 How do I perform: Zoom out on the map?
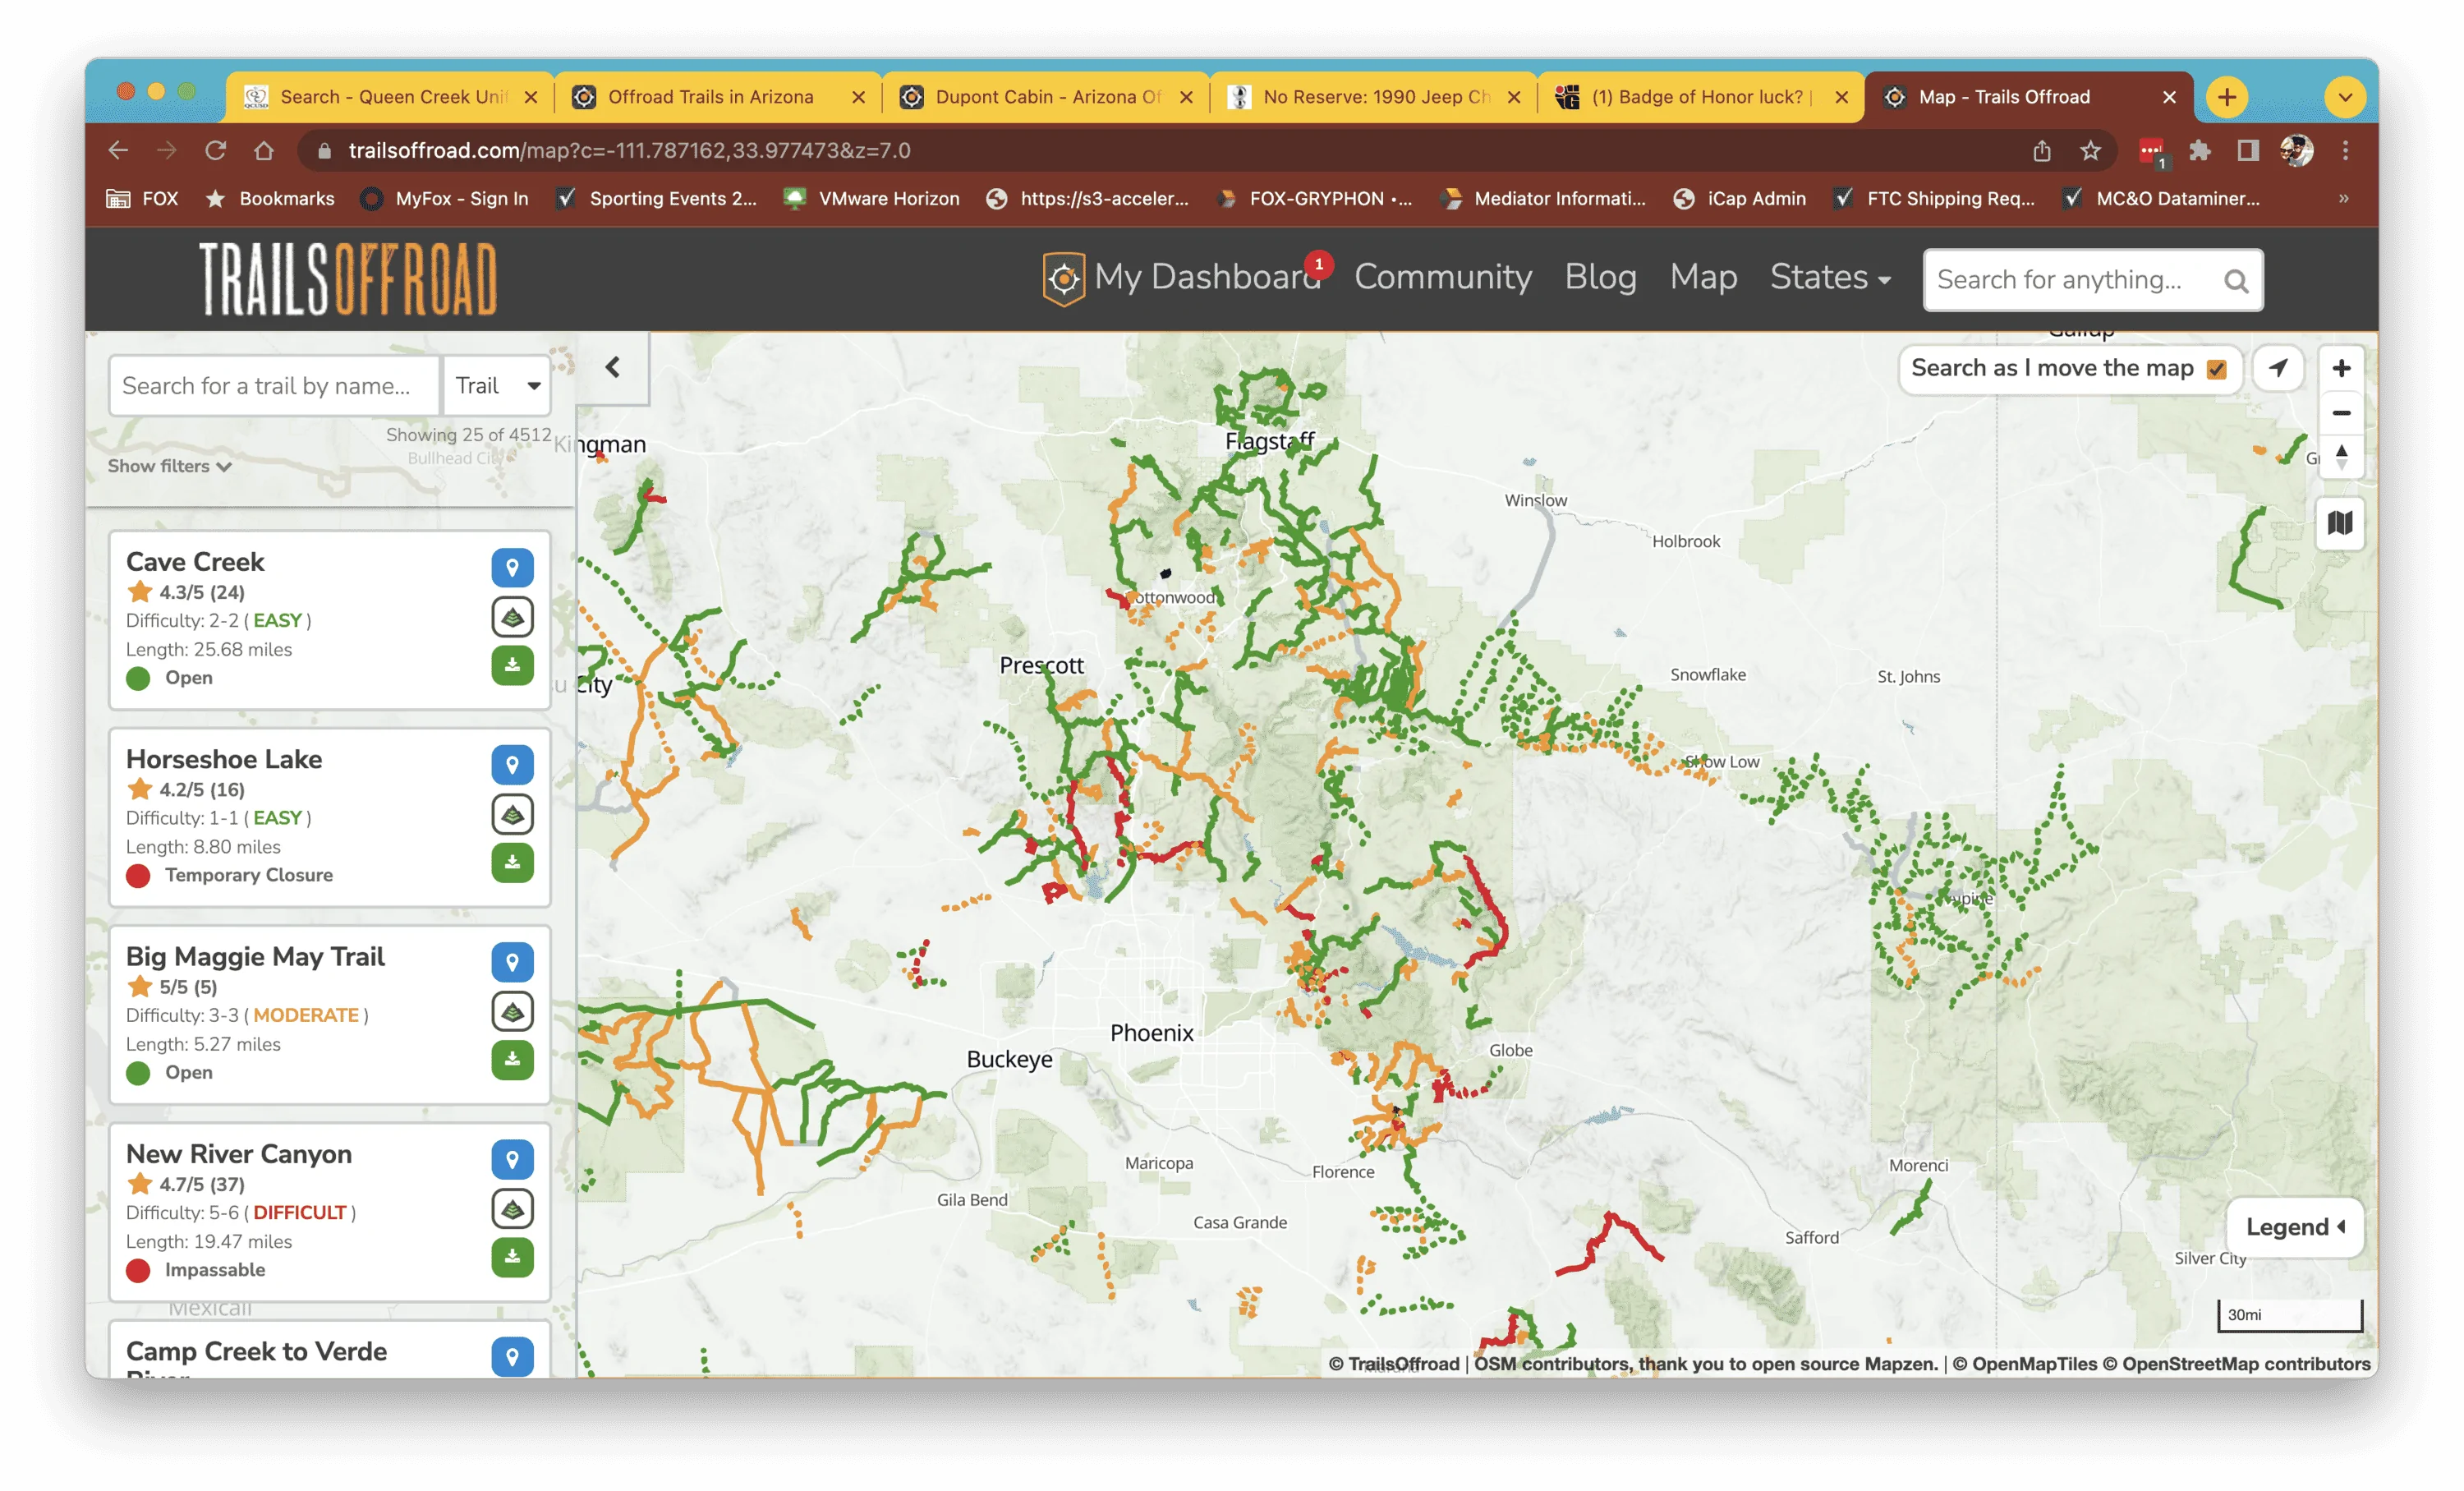(2340, 413)
